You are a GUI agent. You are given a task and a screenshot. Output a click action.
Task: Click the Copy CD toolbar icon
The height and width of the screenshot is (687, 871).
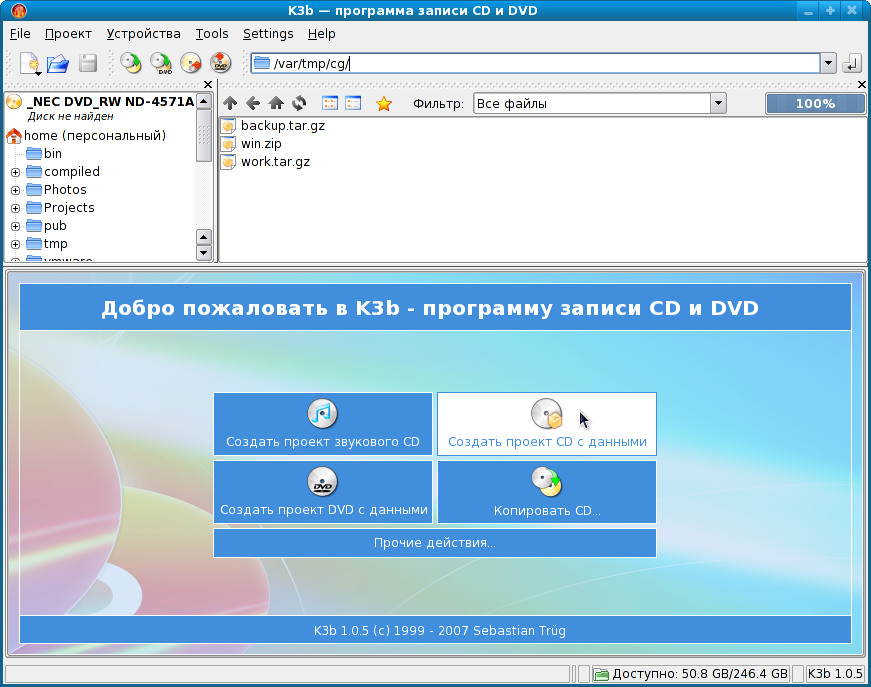tap(131, 63)
